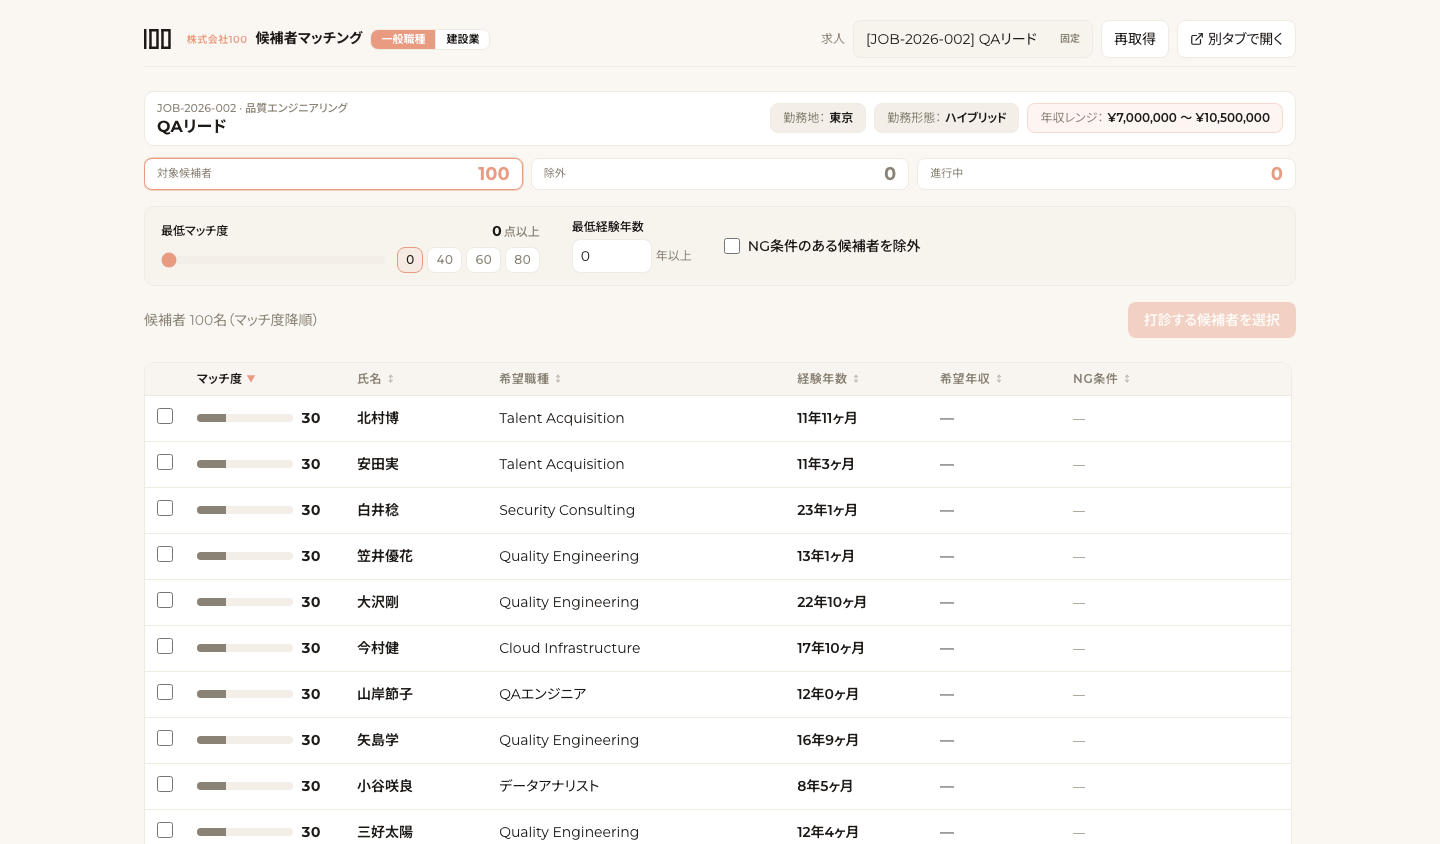Click Security Consulting in the 白井稔 row
The image size is (1440, 844).
pyautogui.click(x=567, y=510)
